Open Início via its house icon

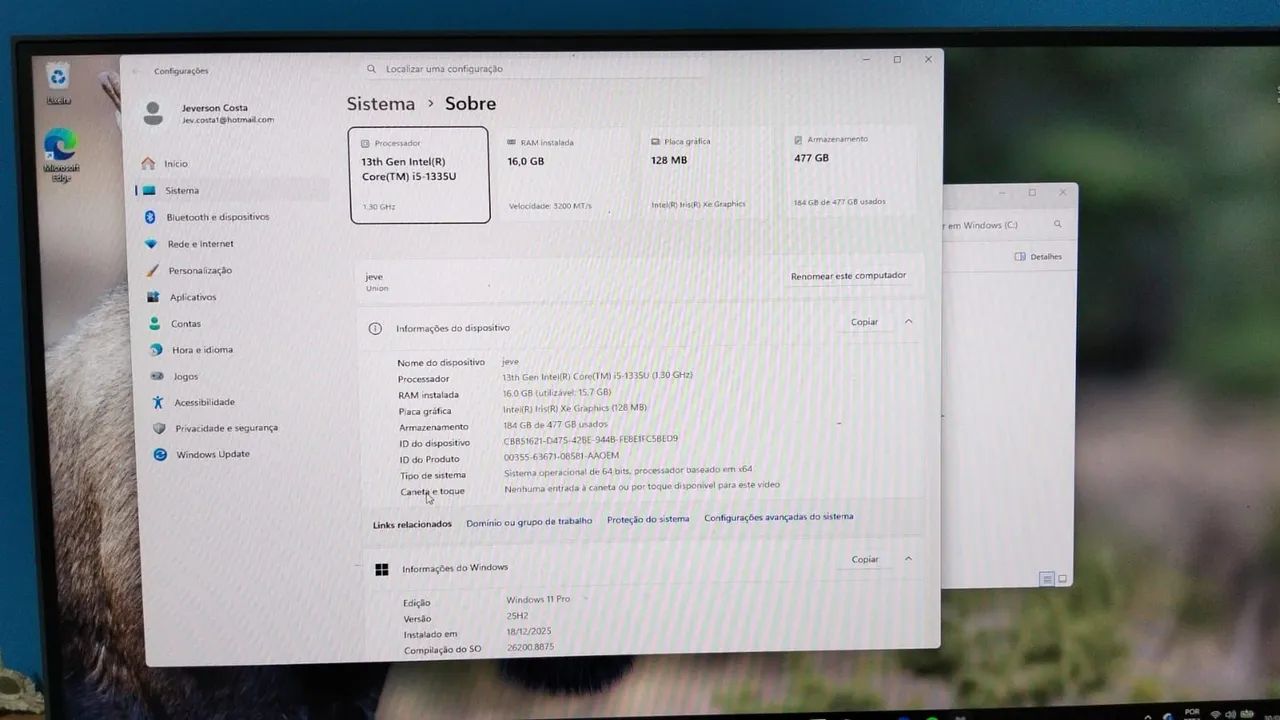149,163
